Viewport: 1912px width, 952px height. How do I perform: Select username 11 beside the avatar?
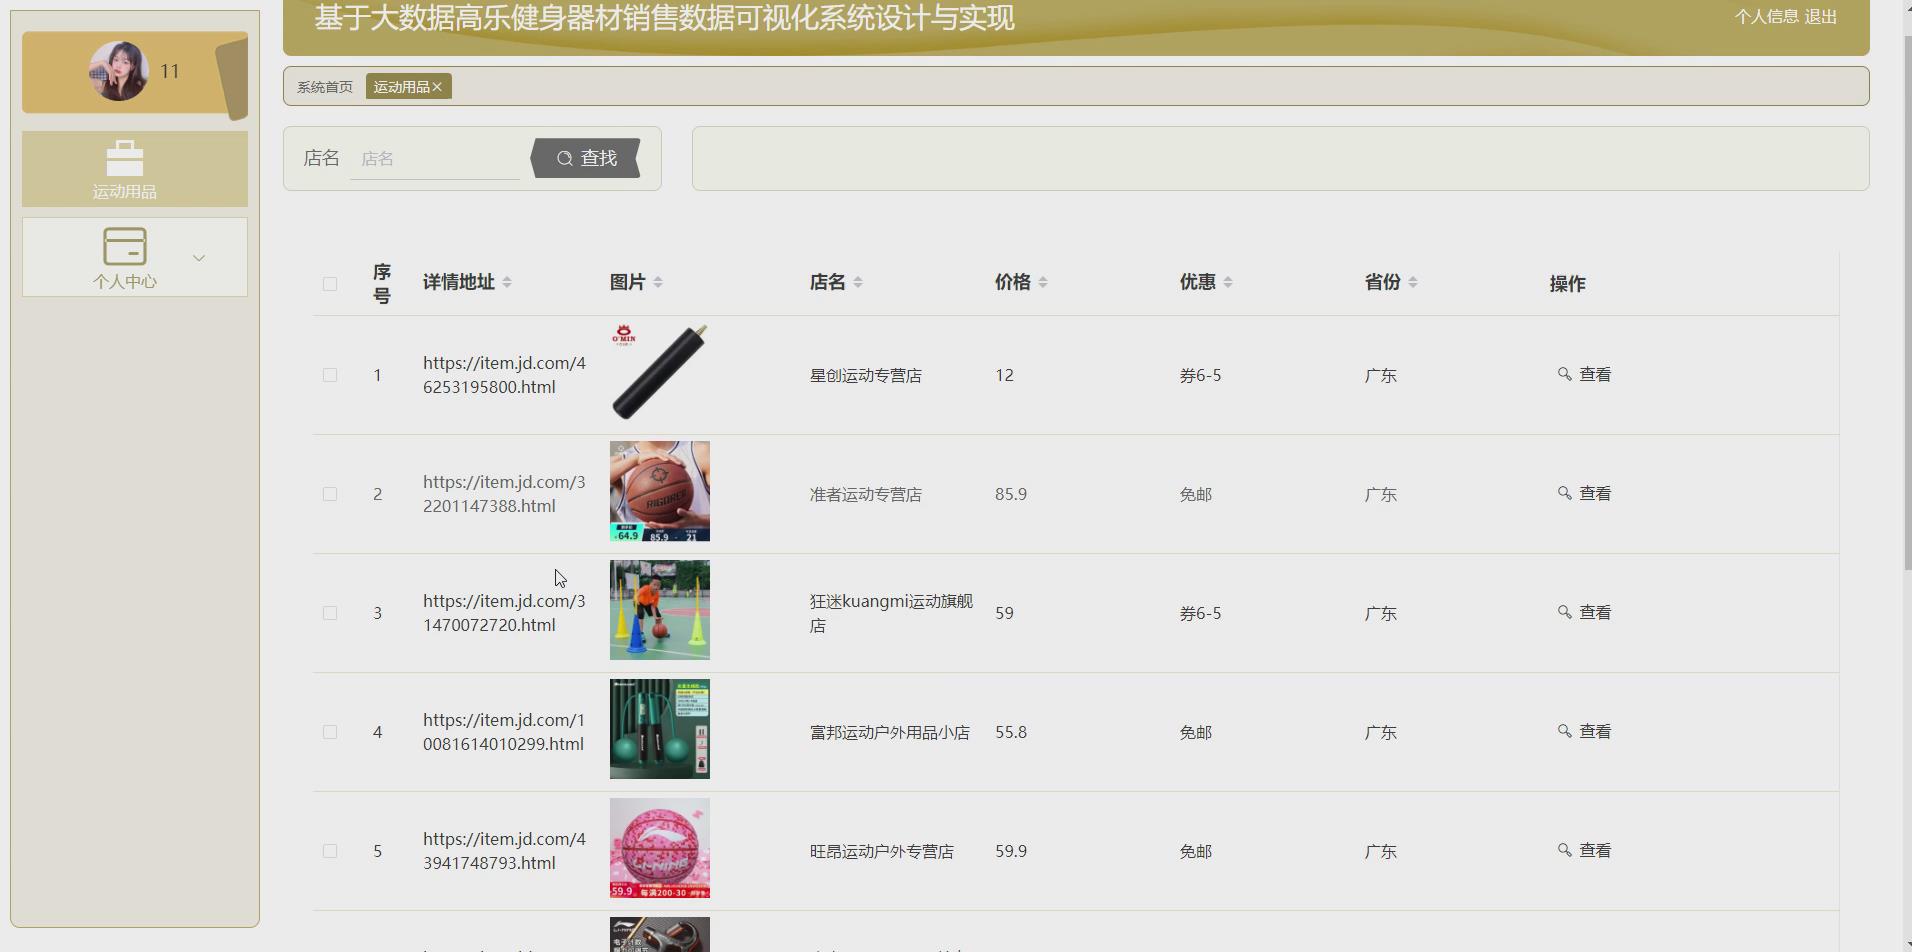(x=170, y=71)
